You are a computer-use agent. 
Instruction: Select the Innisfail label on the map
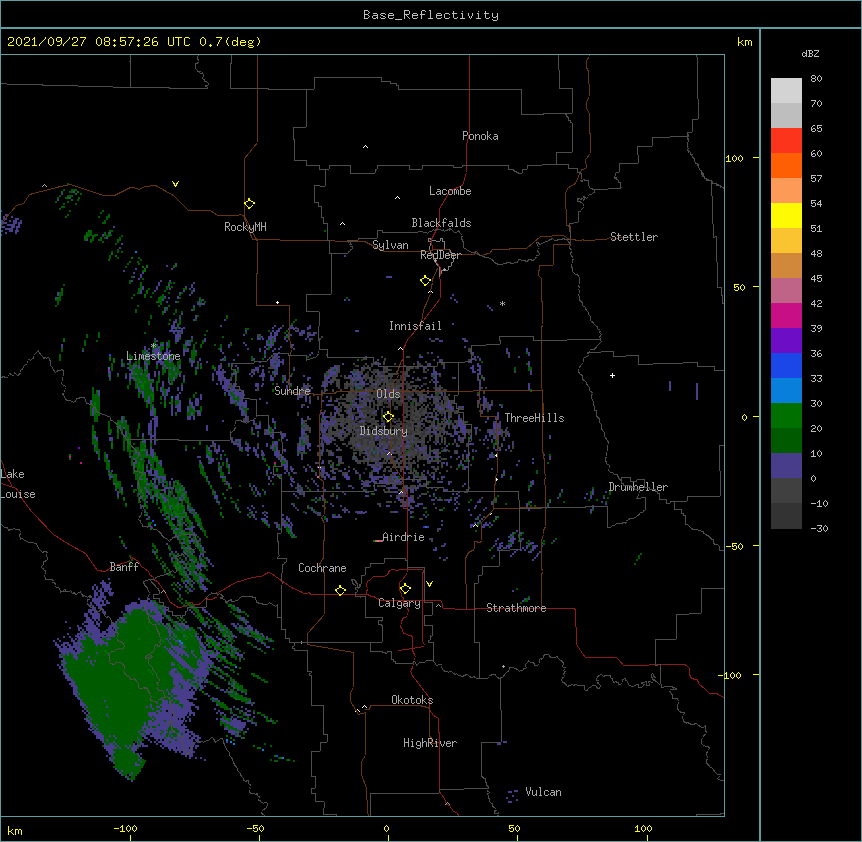[x=415, y=326]
